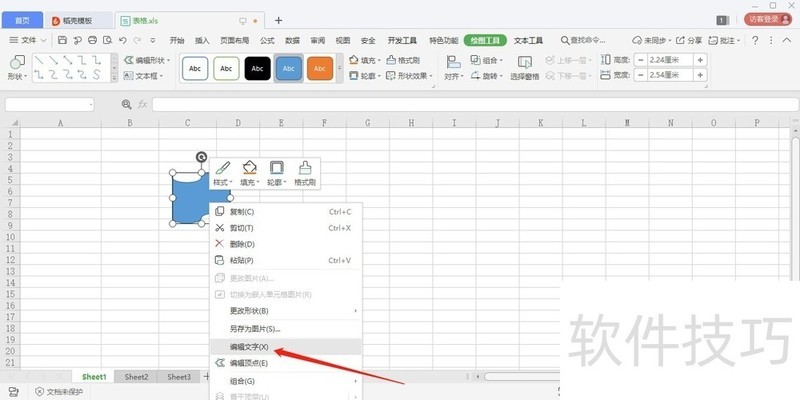Open the help question mark icon

[755, 40]
